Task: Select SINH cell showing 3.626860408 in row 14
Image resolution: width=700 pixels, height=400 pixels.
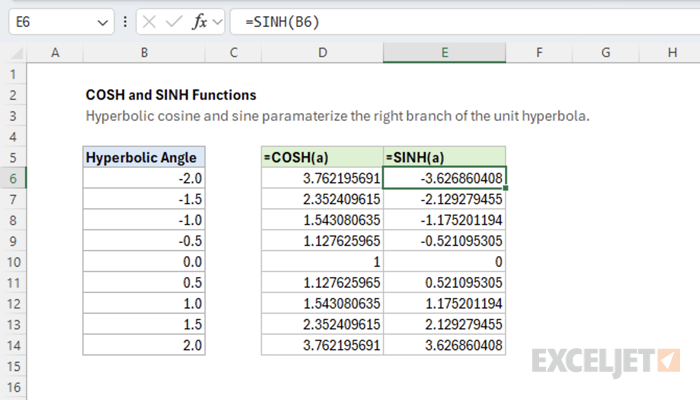Action: pos(445,346)
